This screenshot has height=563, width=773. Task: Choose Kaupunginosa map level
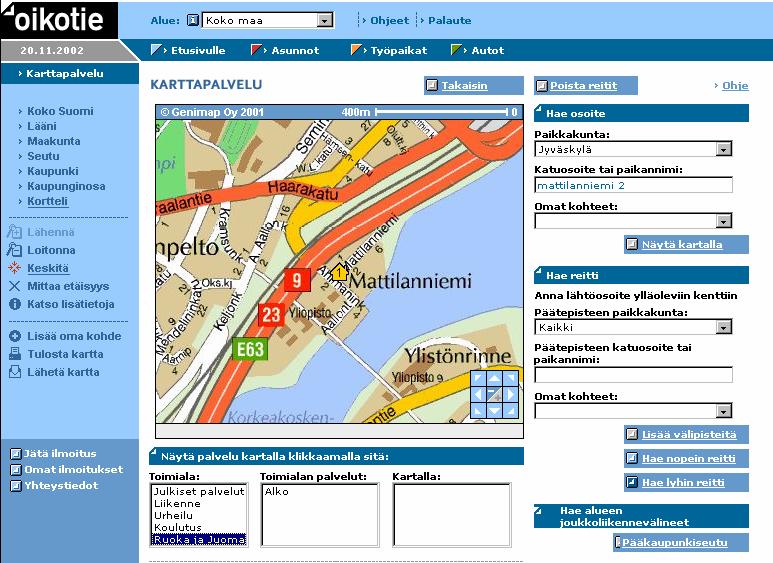tap(66, 186)
